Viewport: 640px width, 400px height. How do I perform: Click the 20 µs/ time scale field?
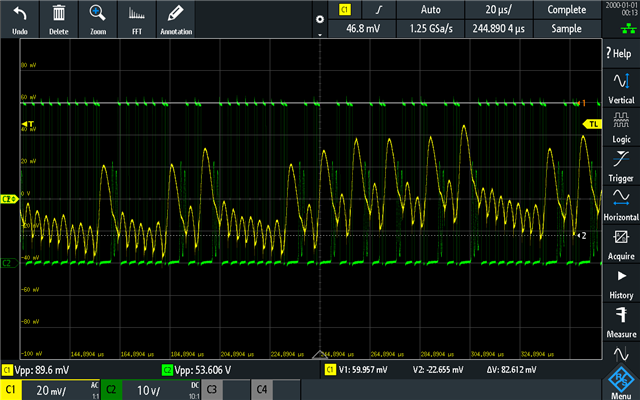click(x=499, y=9)
